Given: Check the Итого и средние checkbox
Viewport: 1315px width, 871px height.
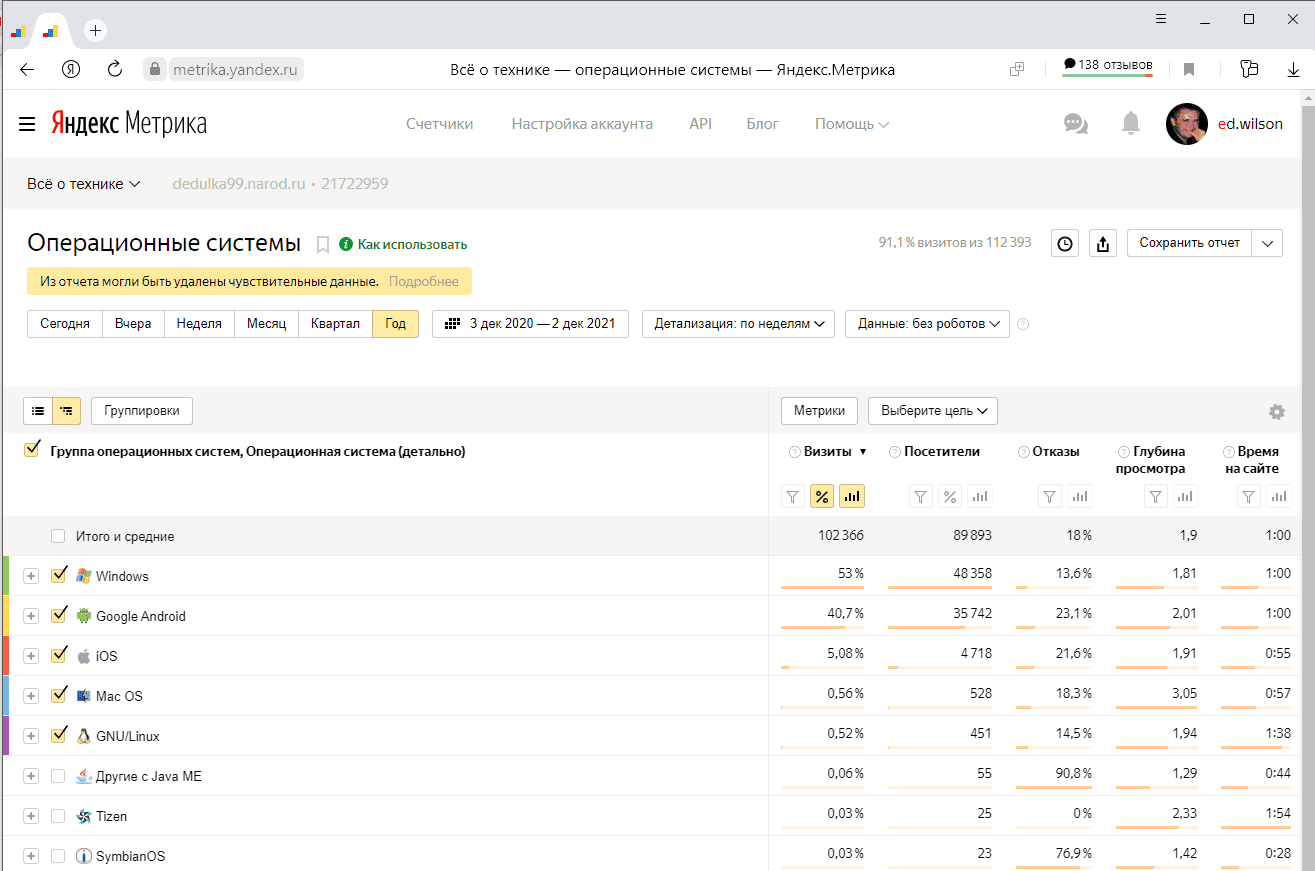Looking at the screenshot, I should tap(58, 536).
